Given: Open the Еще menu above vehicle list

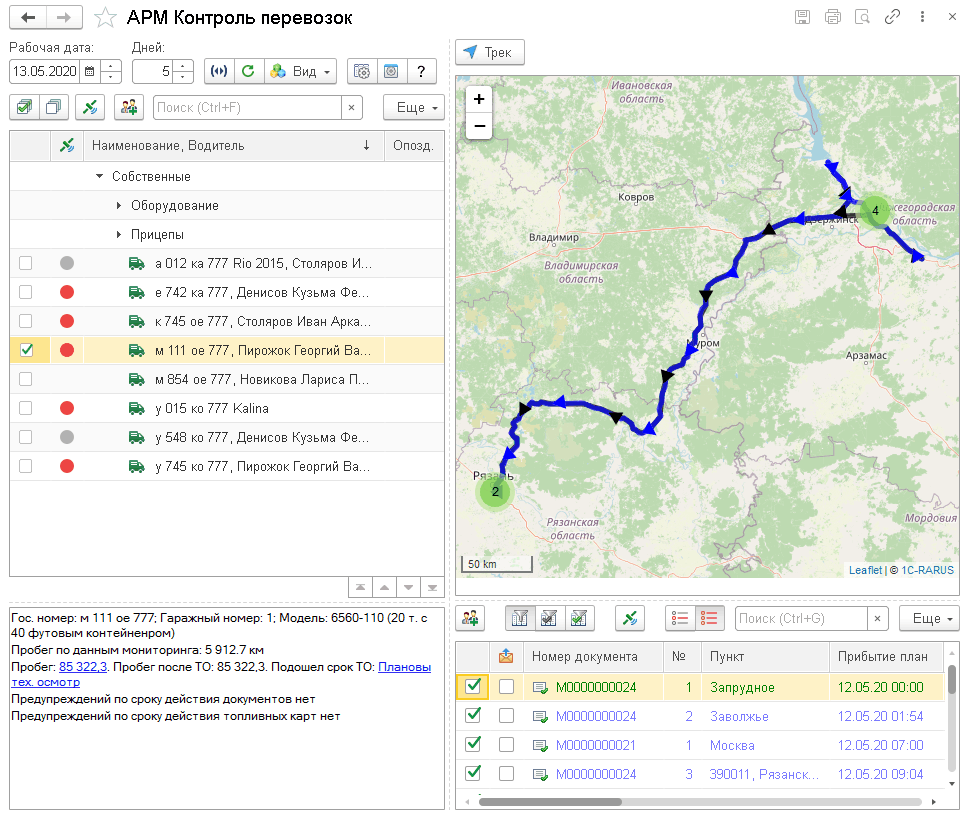Looking at the screenshot, I should pos(414,107).
